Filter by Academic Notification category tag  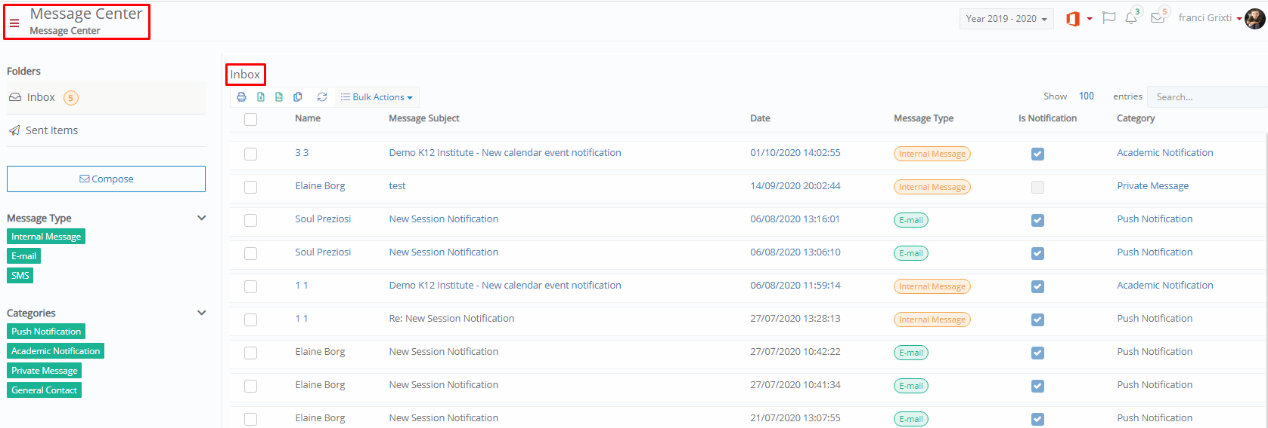coord(55,351)
